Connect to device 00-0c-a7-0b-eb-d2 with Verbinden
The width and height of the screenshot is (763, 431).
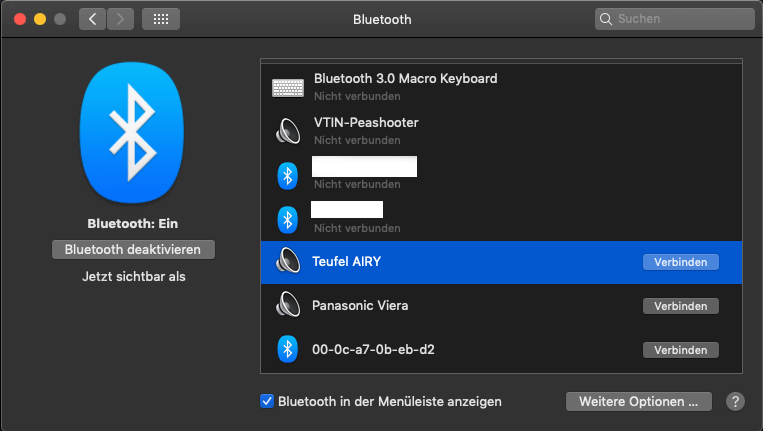[680, 350]
